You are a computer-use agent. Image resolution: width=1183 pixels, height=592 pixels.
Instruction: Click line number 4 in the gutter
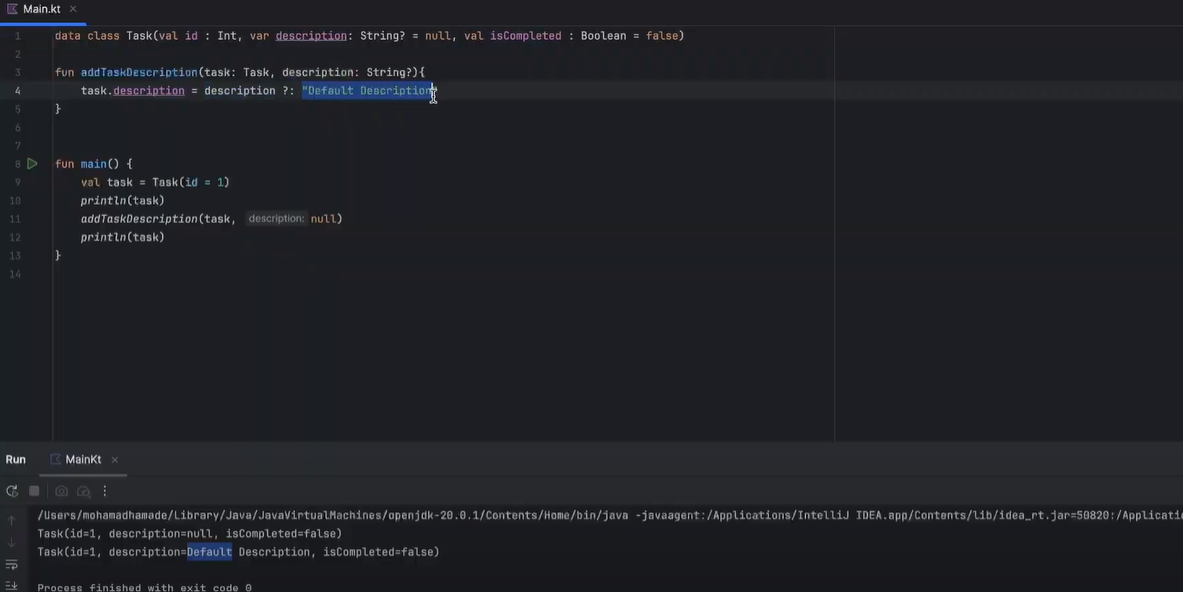pyautogui.click(x=17, y=91)
